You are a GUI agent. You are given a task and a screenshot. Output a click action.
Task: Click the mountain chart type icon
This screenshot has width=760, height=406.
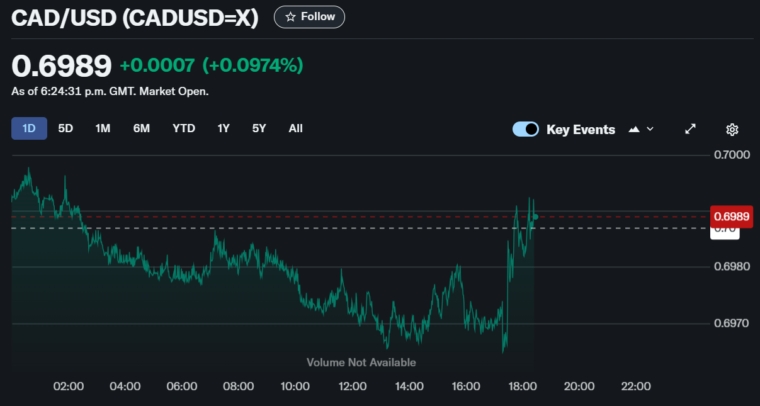[x=635, y=129]
